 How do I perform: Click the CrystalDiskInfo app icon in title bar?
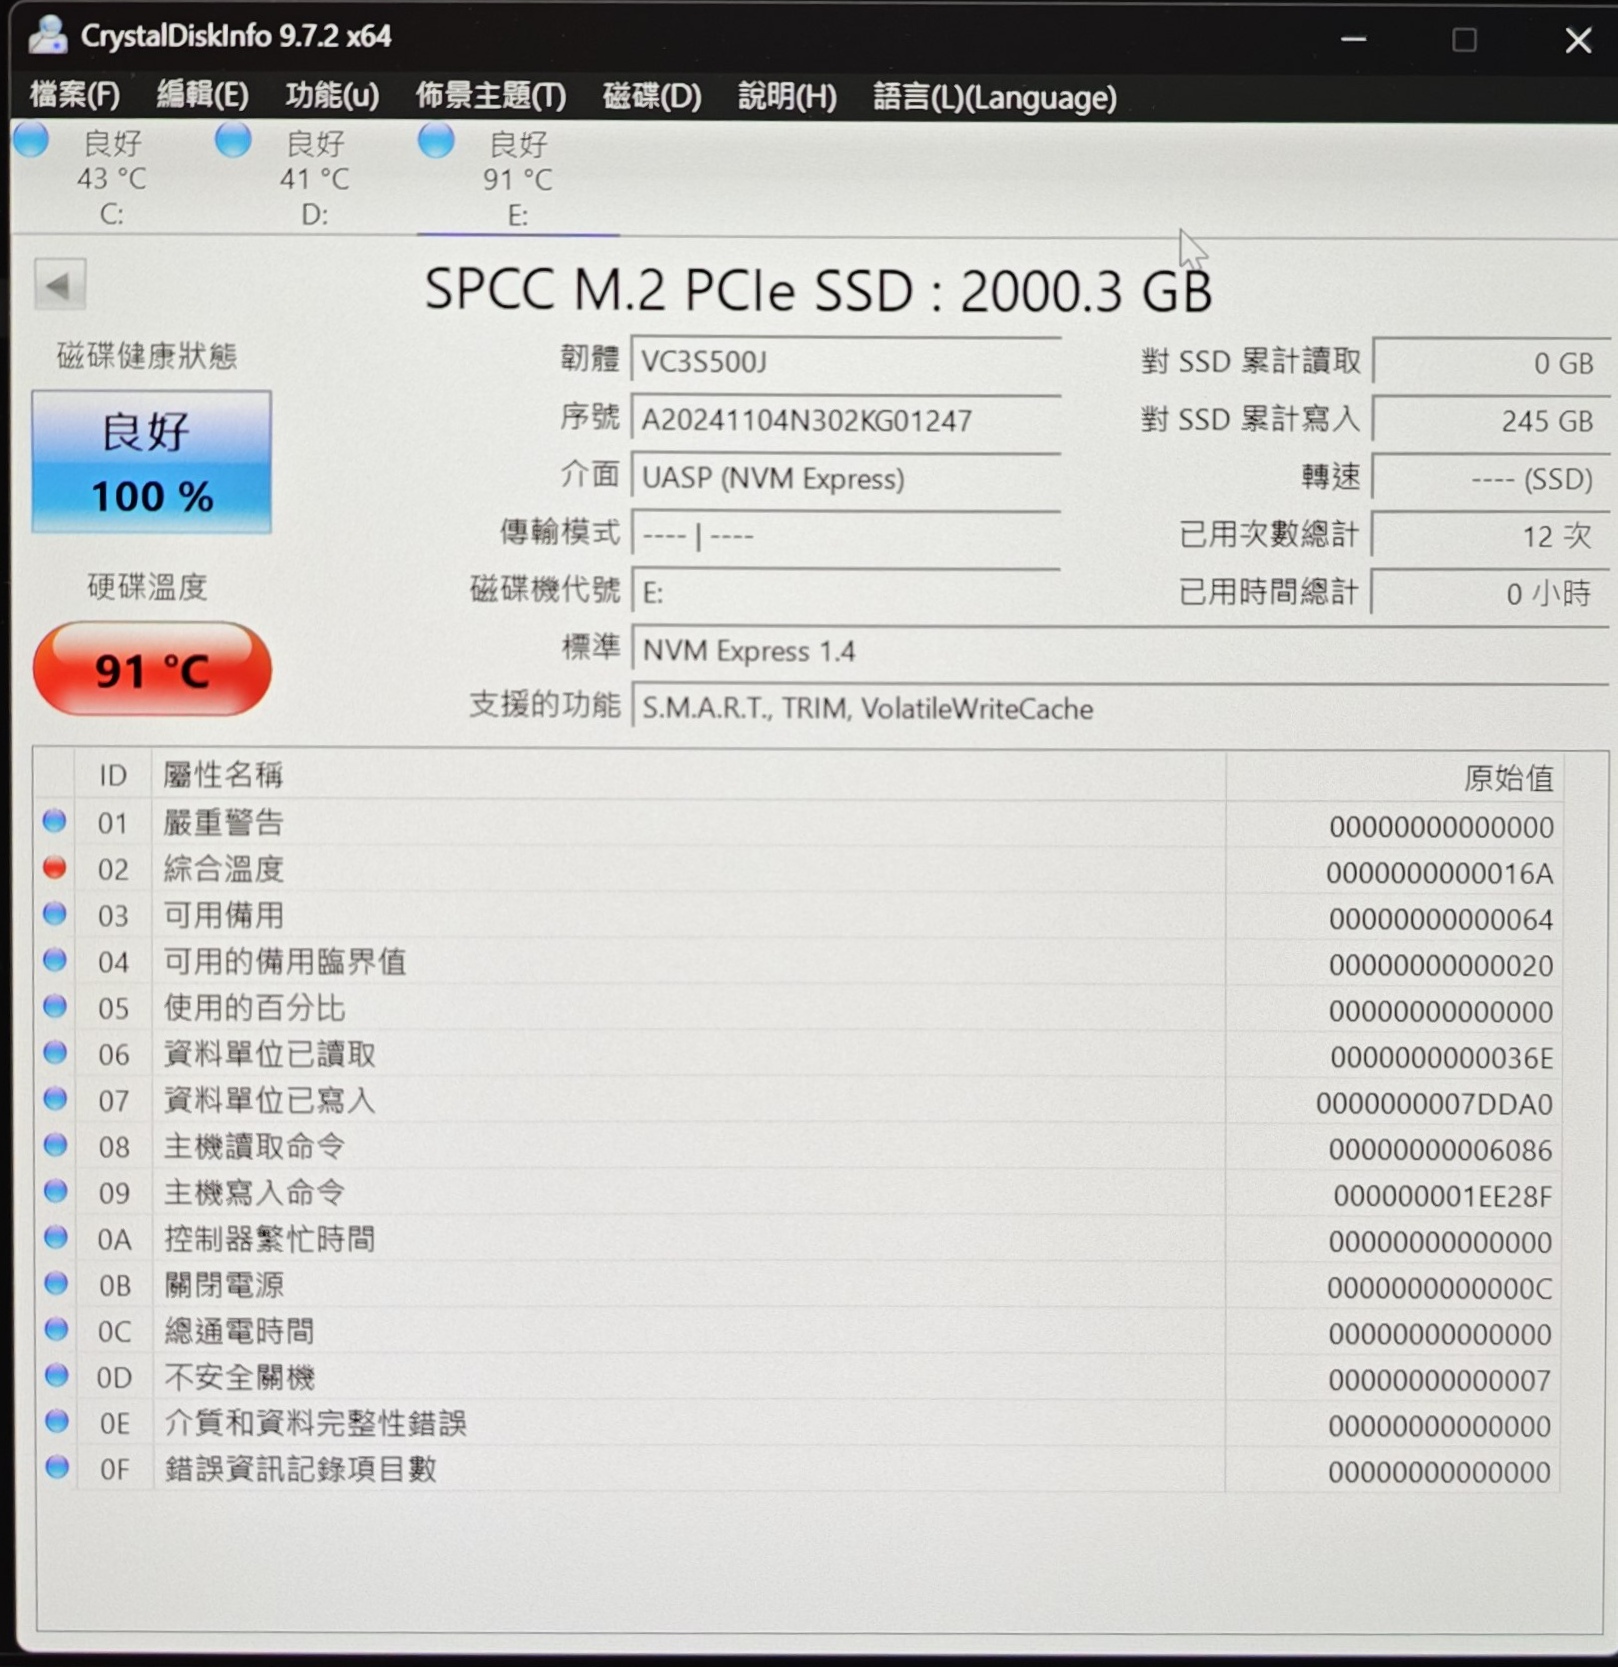(47, 36)
